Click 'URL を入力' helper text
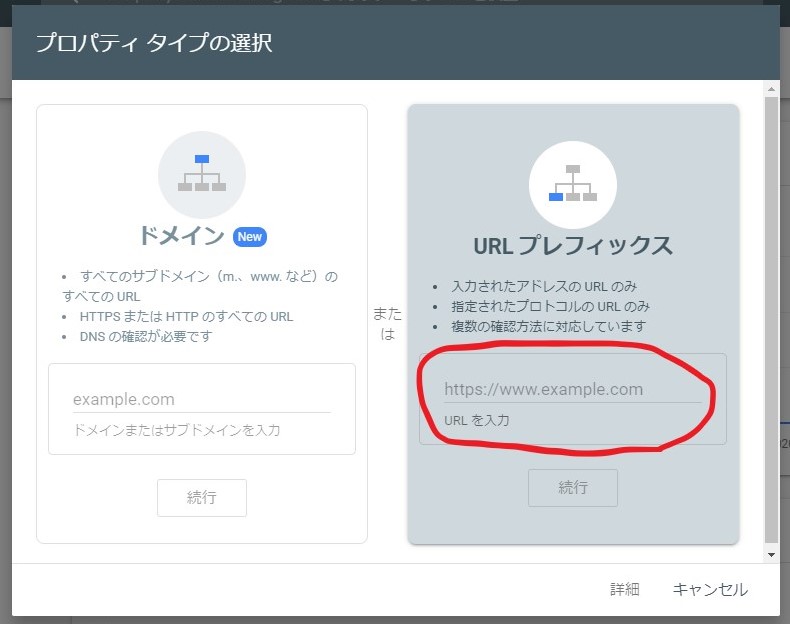 (477, 420)
